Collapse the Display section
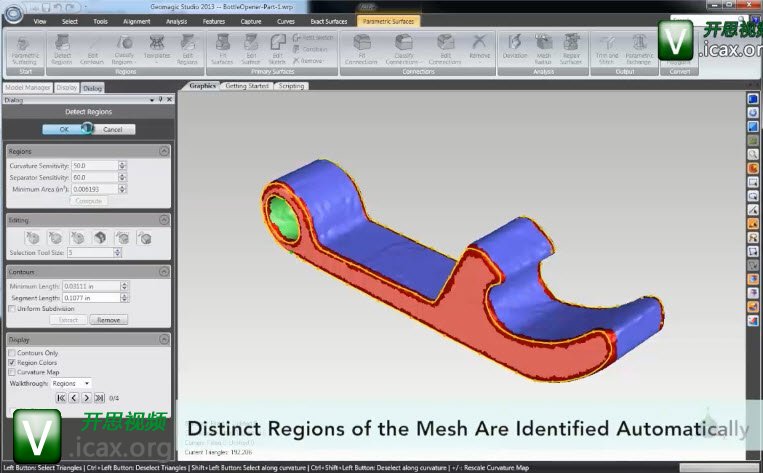Screen dimensions: 763x473 tap(164, 339)
